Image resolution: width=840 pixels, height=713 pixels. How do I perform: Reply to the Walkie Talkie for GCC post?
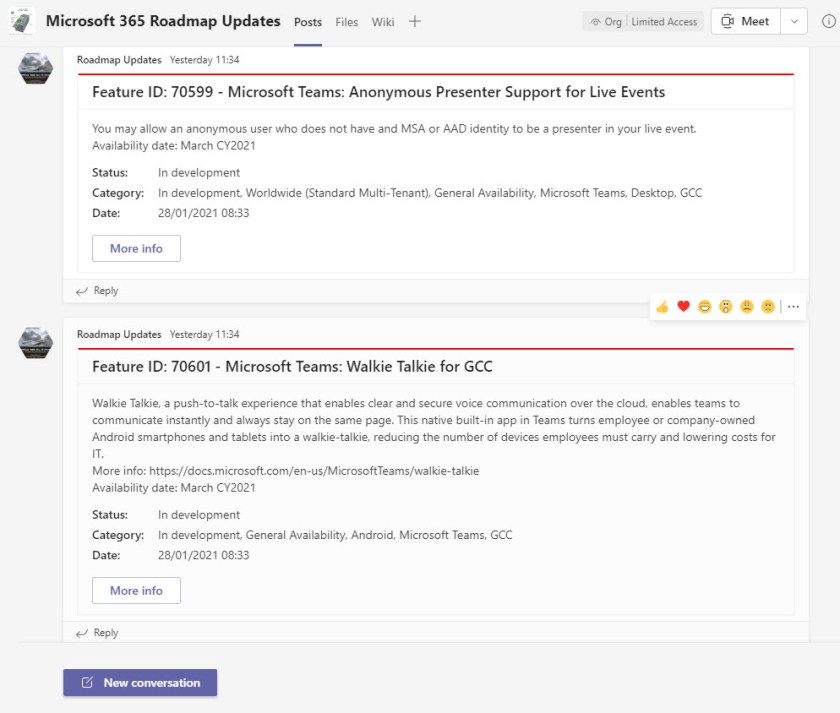click(x=97, y=633)
